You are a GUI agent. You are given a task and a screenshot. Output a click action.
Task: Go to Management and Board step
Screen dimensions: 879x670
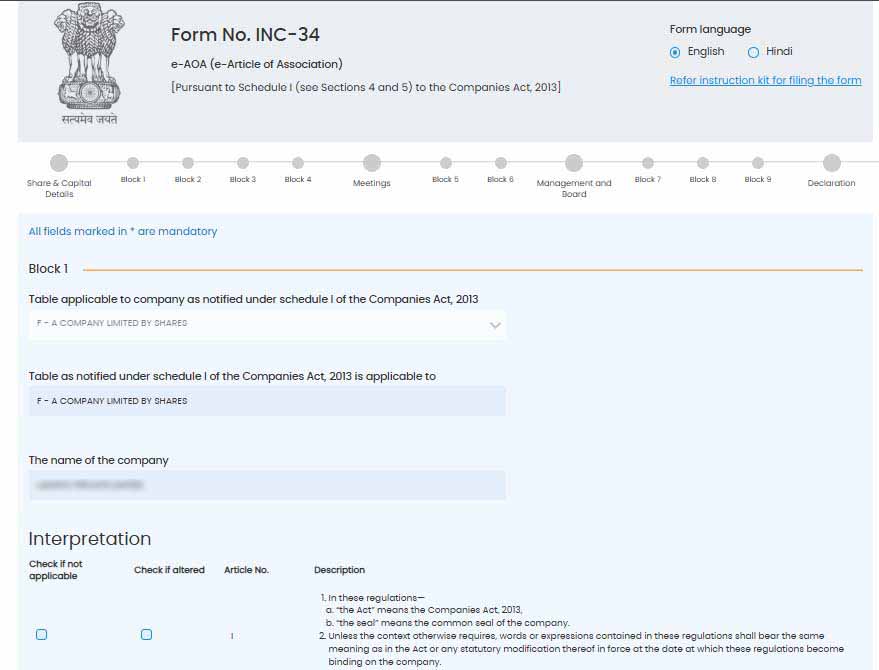(x=574, y=163)
